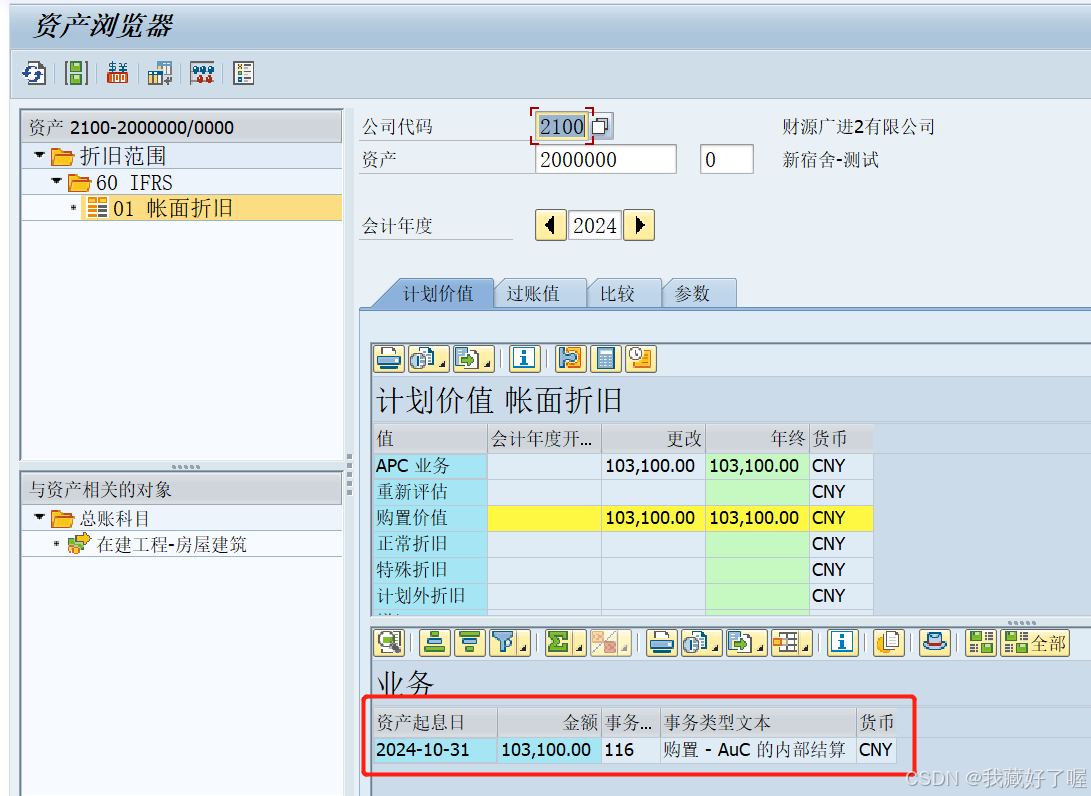Click the orange-blue currency translation icon

point(569,359)
